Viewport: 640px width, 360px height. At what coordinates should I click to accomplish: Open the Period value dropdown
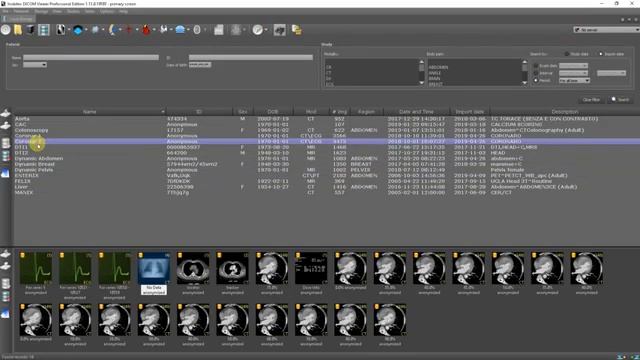tap(574, 80)
